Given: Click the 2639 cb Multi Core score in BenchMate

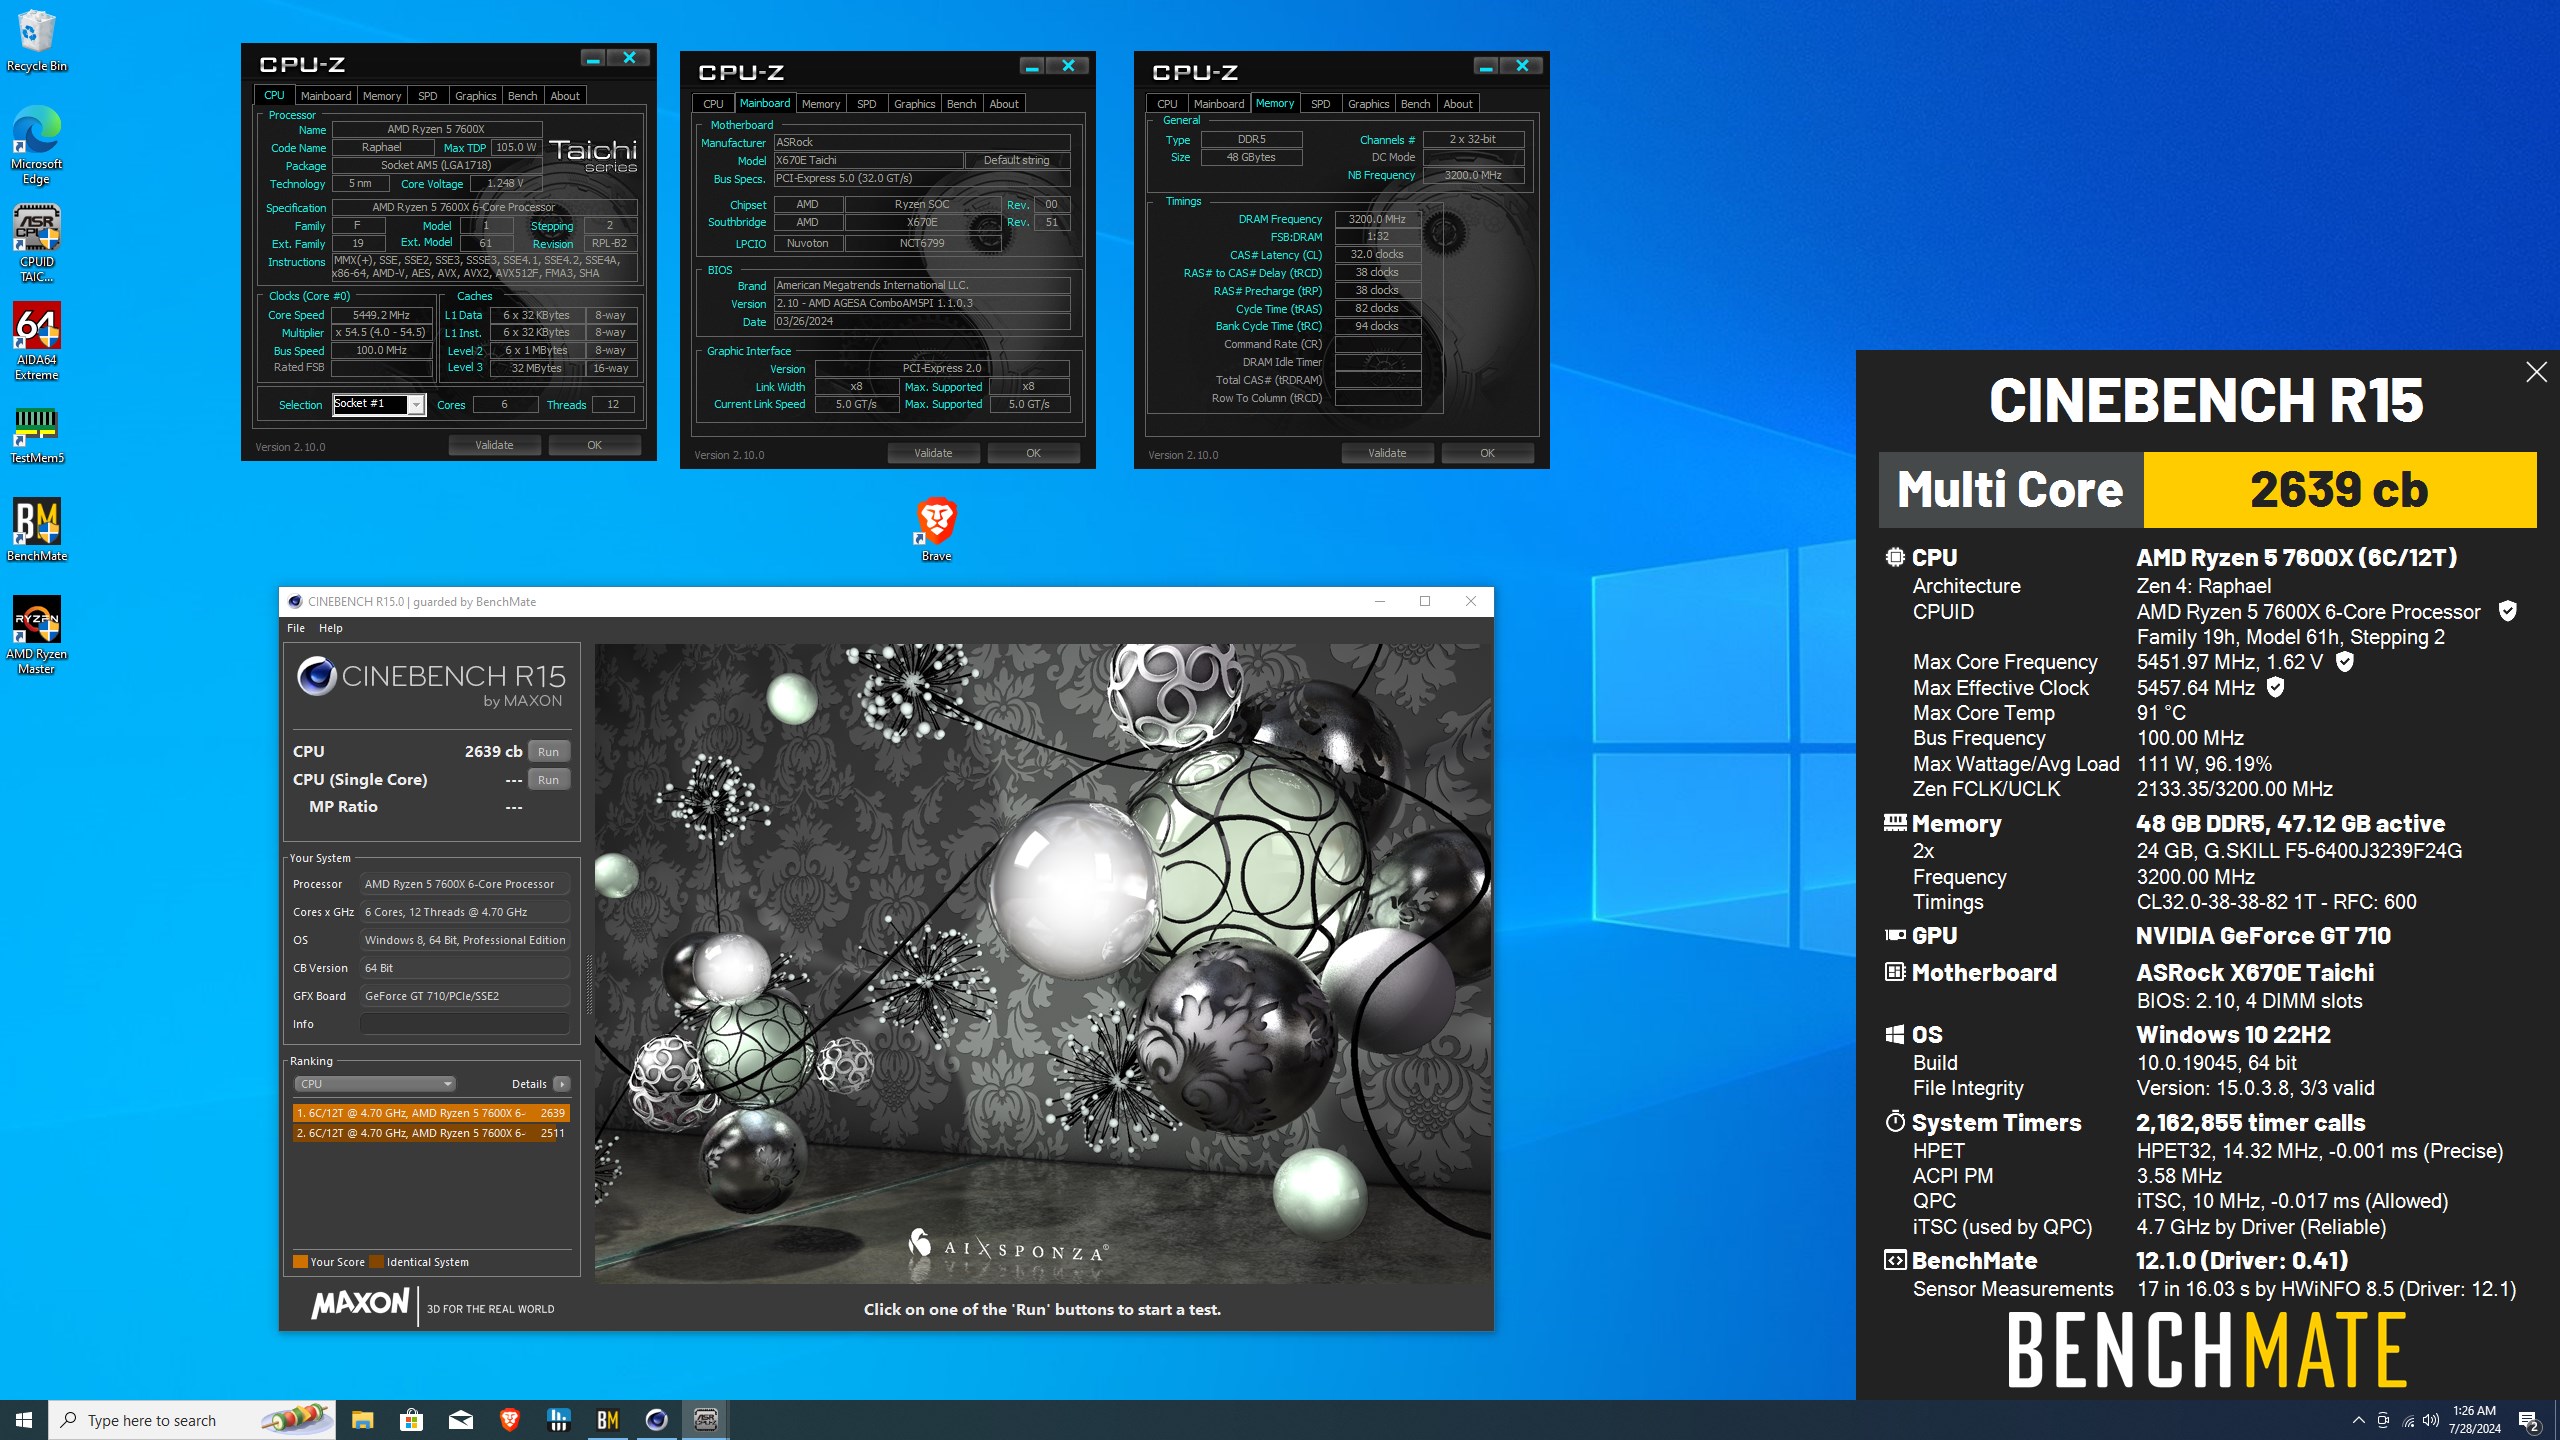Looking at the screenshot, I should tap(2339, 489).
